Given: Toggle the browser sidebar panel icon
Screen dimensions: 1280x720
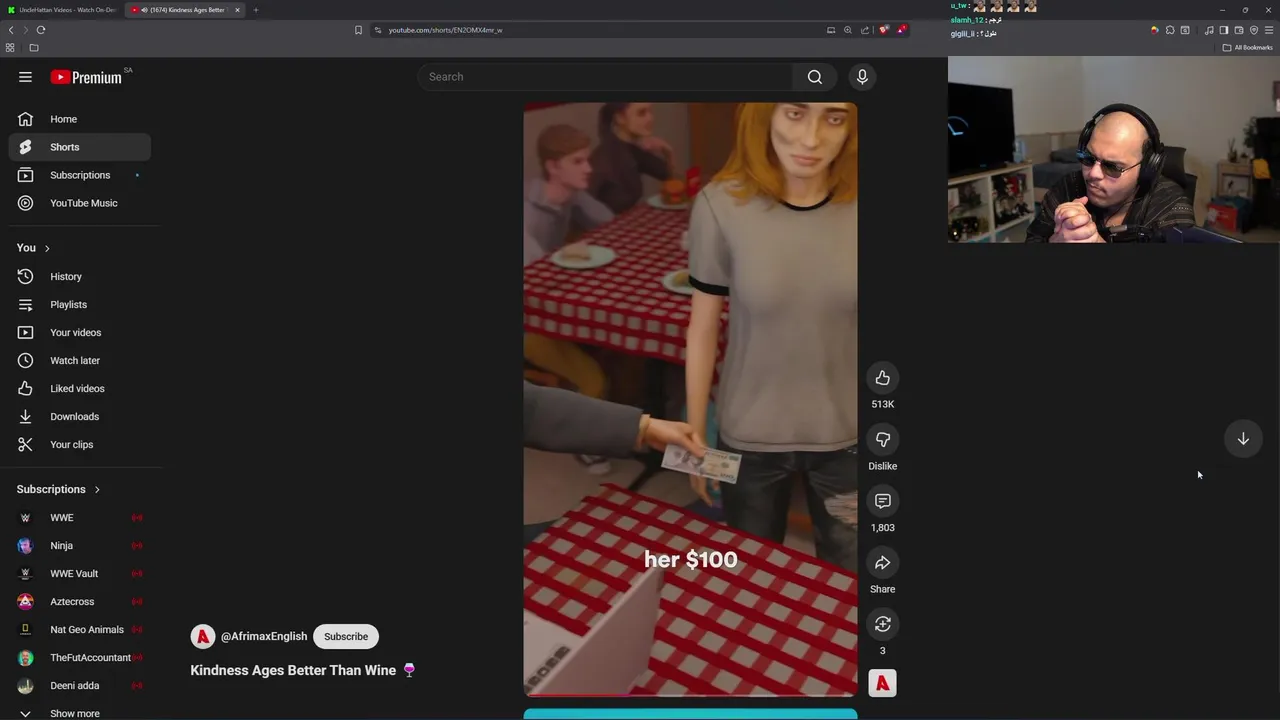Looking at the screenshot, I should tap(1223, 30).
